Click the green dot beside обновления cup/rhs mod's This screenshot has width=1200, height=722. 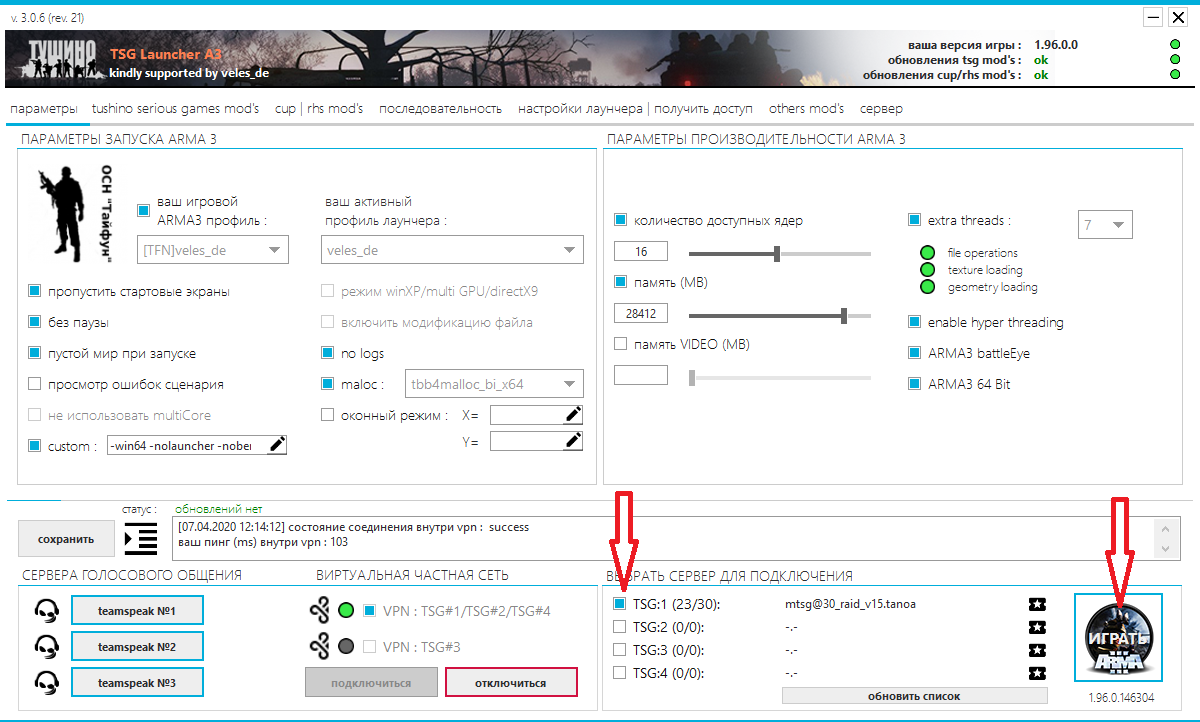click(1174, 75)
